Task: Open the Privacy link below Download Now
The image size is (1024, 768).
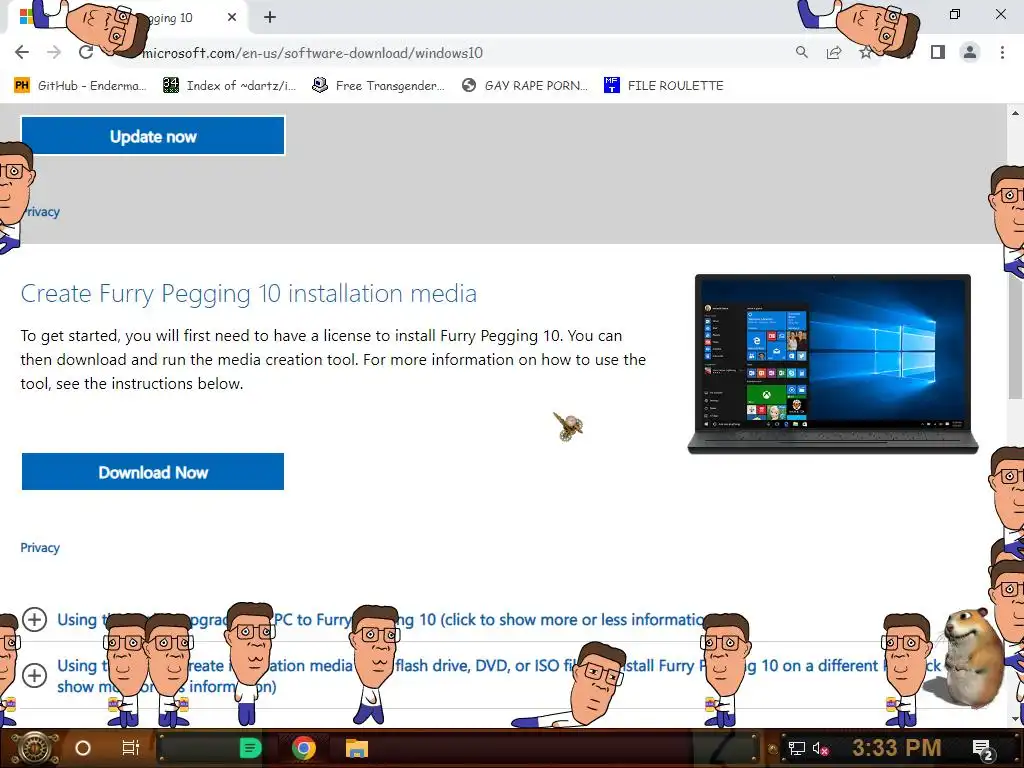Action: tap(40, 547)
